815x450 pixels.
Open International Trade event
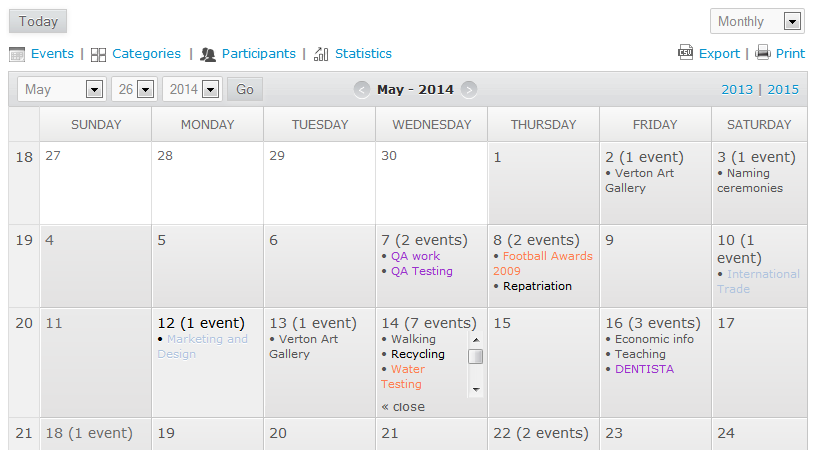(758, 282)
